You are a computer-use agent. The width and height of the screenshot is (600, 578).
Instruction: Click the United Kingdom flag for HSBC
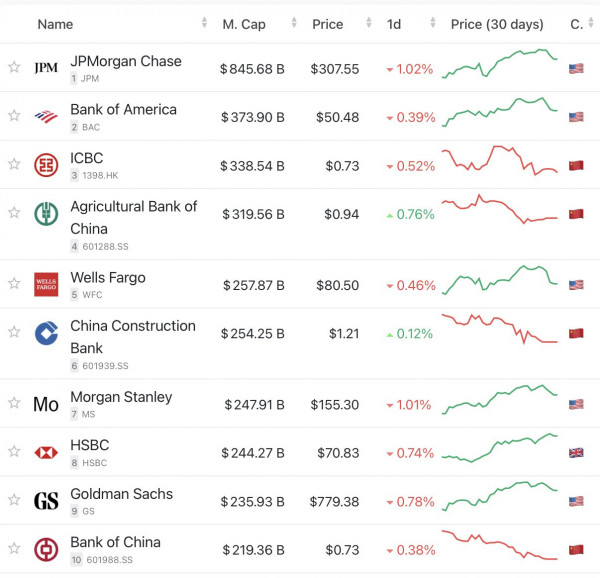(576, 452)
